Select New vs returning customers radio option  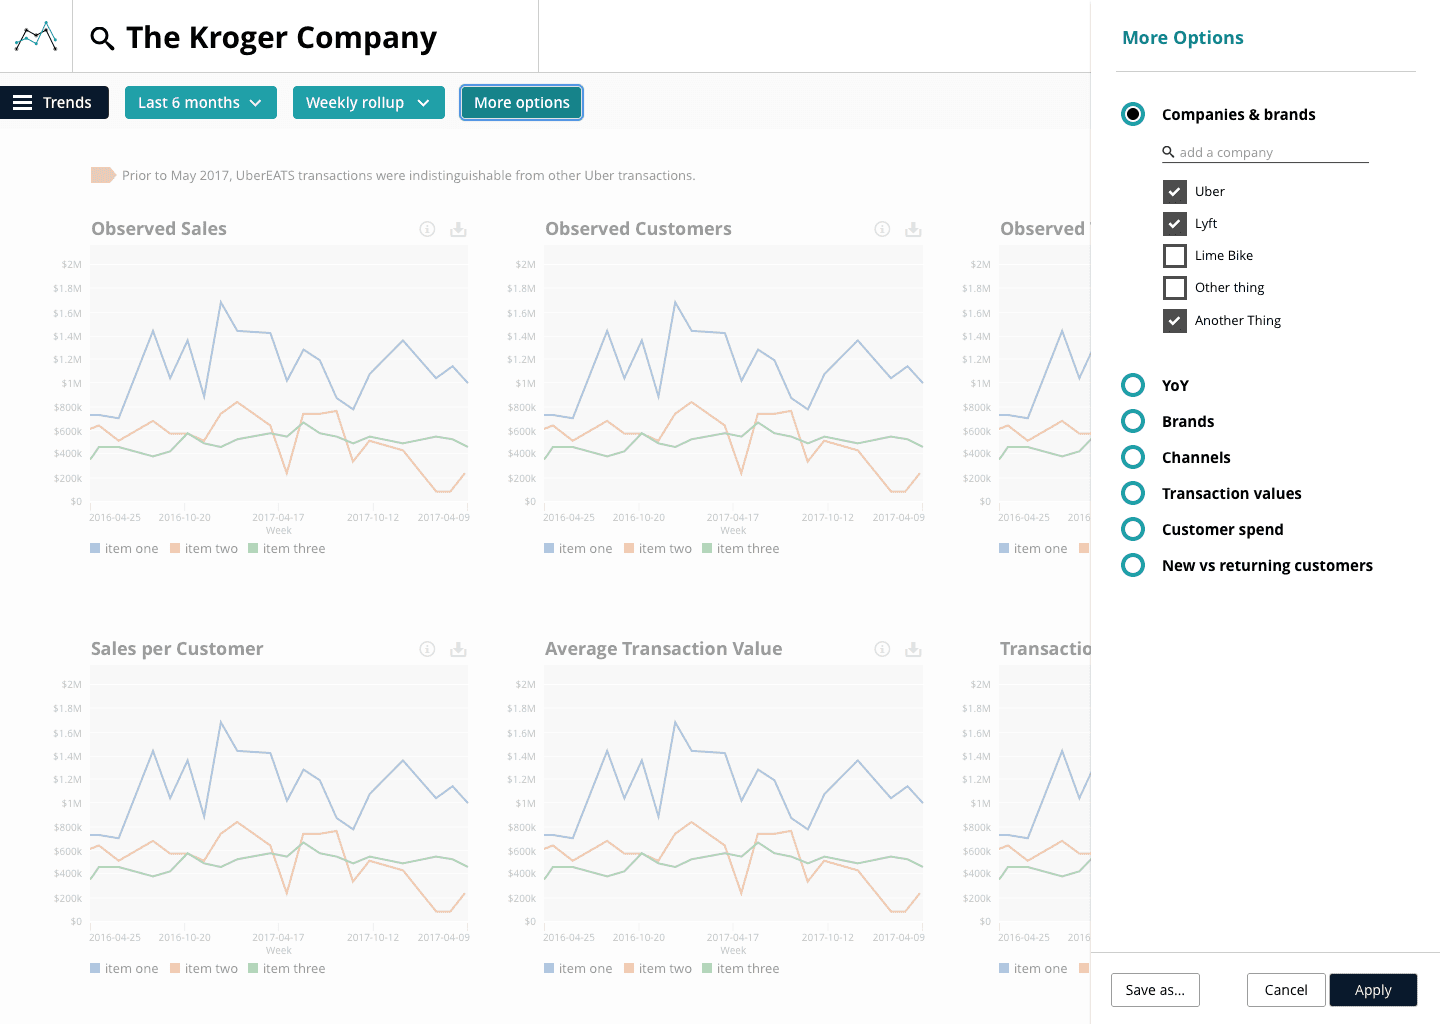(x=1133, y=565)
